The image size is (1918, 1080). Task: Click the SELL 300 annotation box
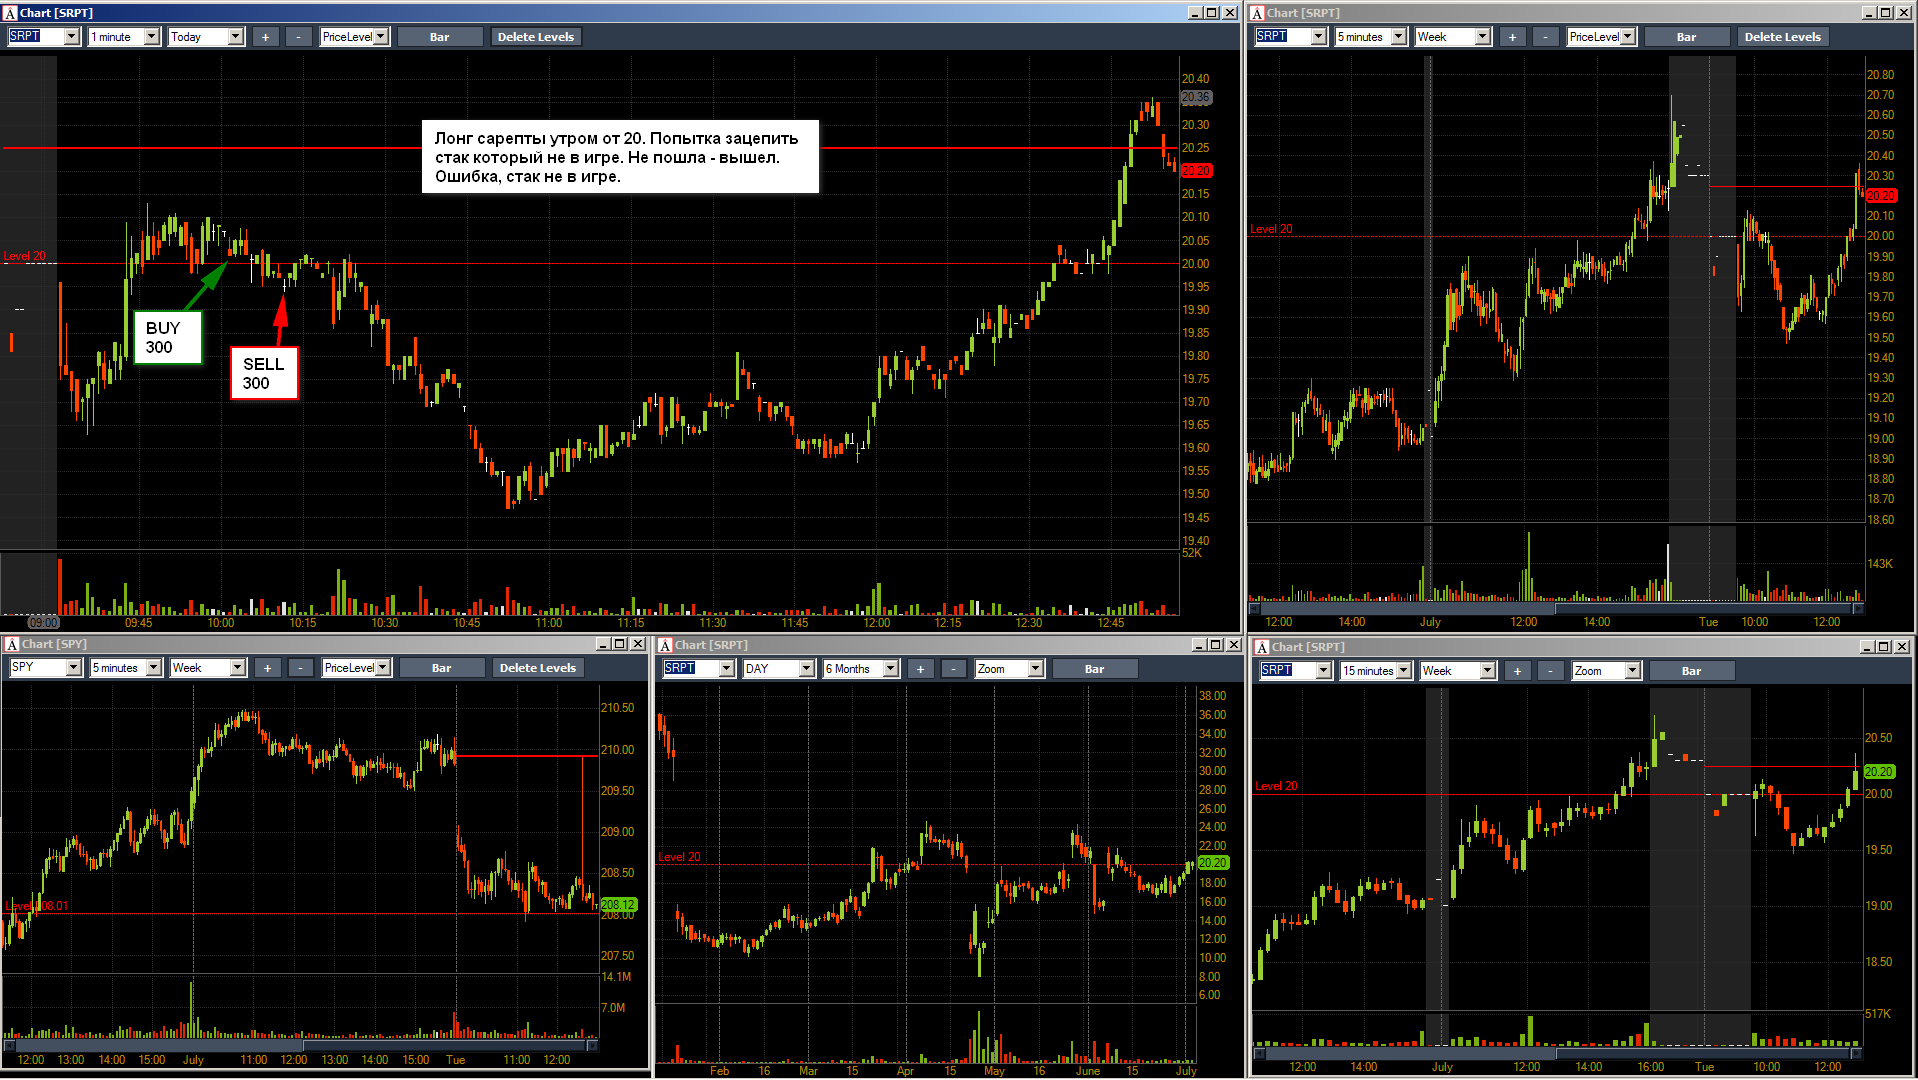264,373
